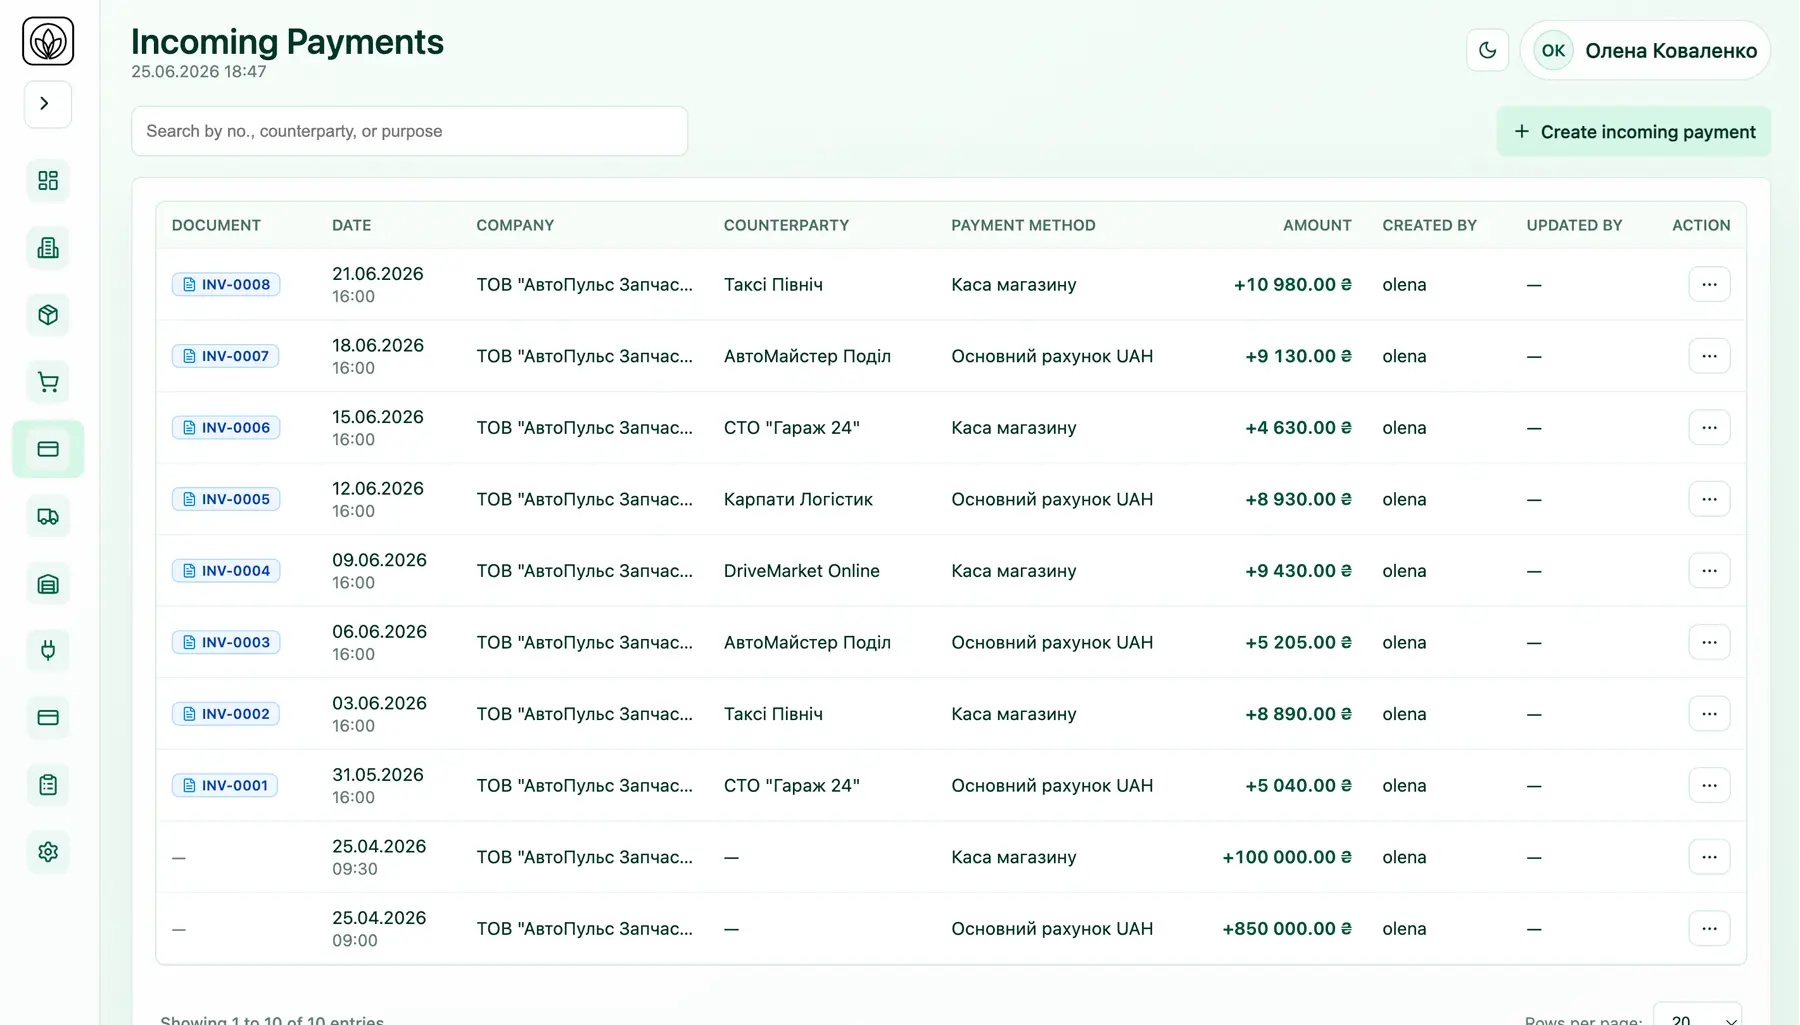Image resolution: width=1800 pixels, height=1025 pixels.
Task: Open the lower credit card icon in sidebar
Action: point(48,718)
